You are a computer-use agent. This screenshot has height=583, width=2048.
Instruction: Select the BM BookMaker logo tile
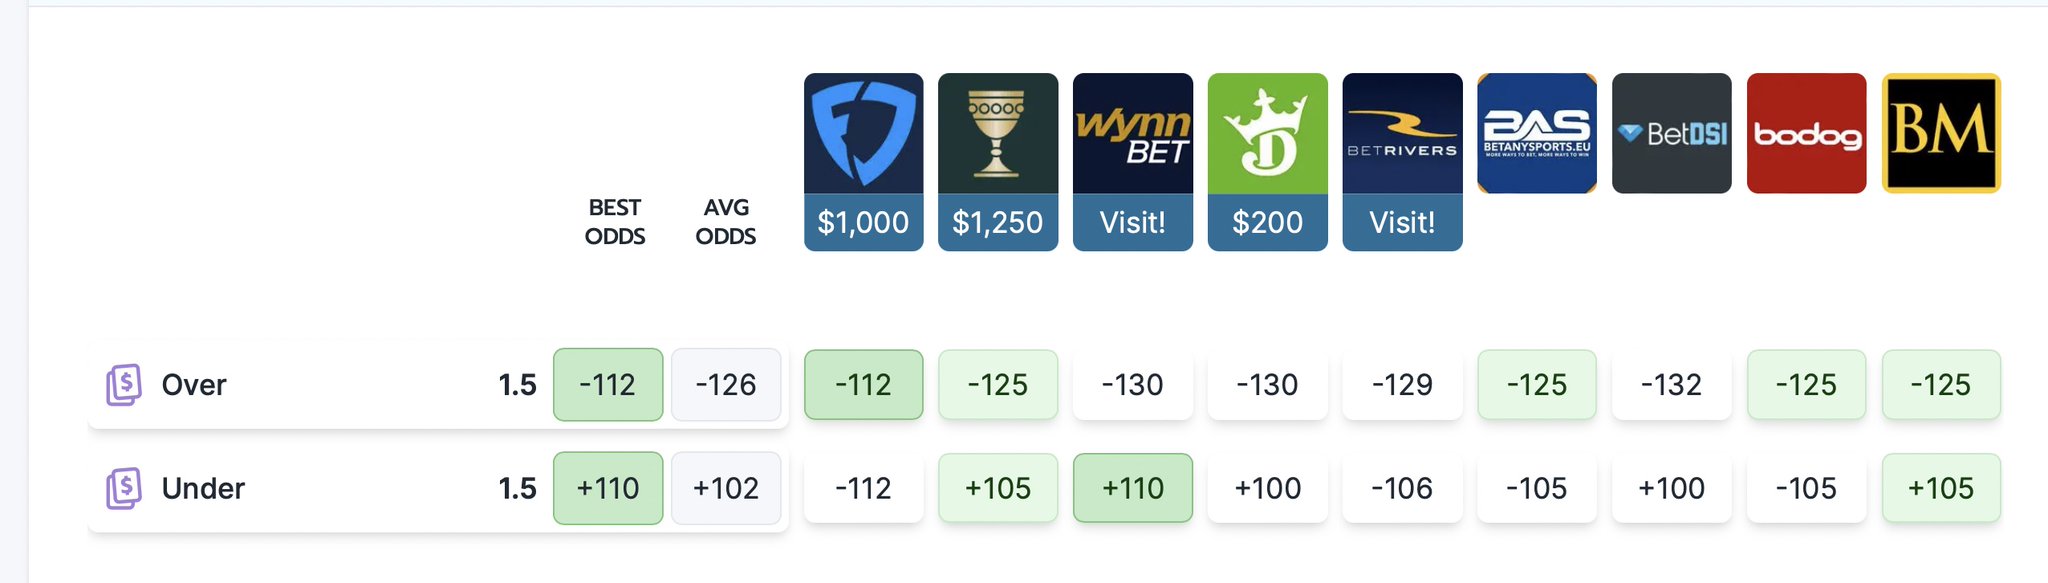coord(1941,133)
